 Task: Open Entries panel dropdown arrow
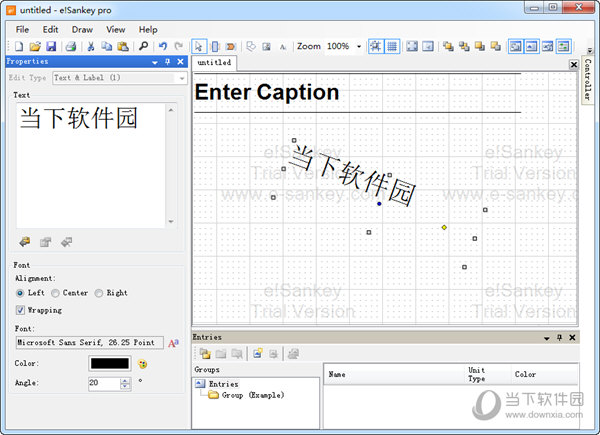pyautogui.click(x=546, y=338)
